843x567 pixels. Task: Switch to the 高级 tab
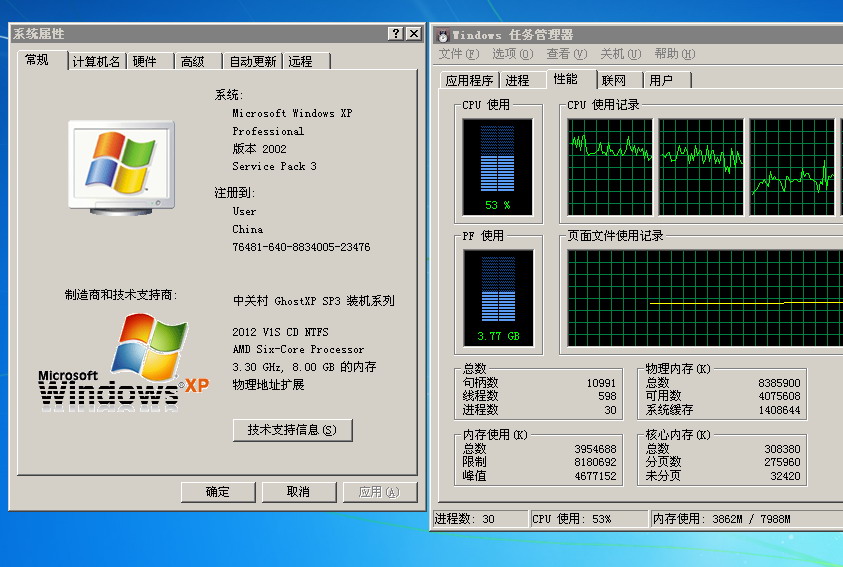(198, 62)
